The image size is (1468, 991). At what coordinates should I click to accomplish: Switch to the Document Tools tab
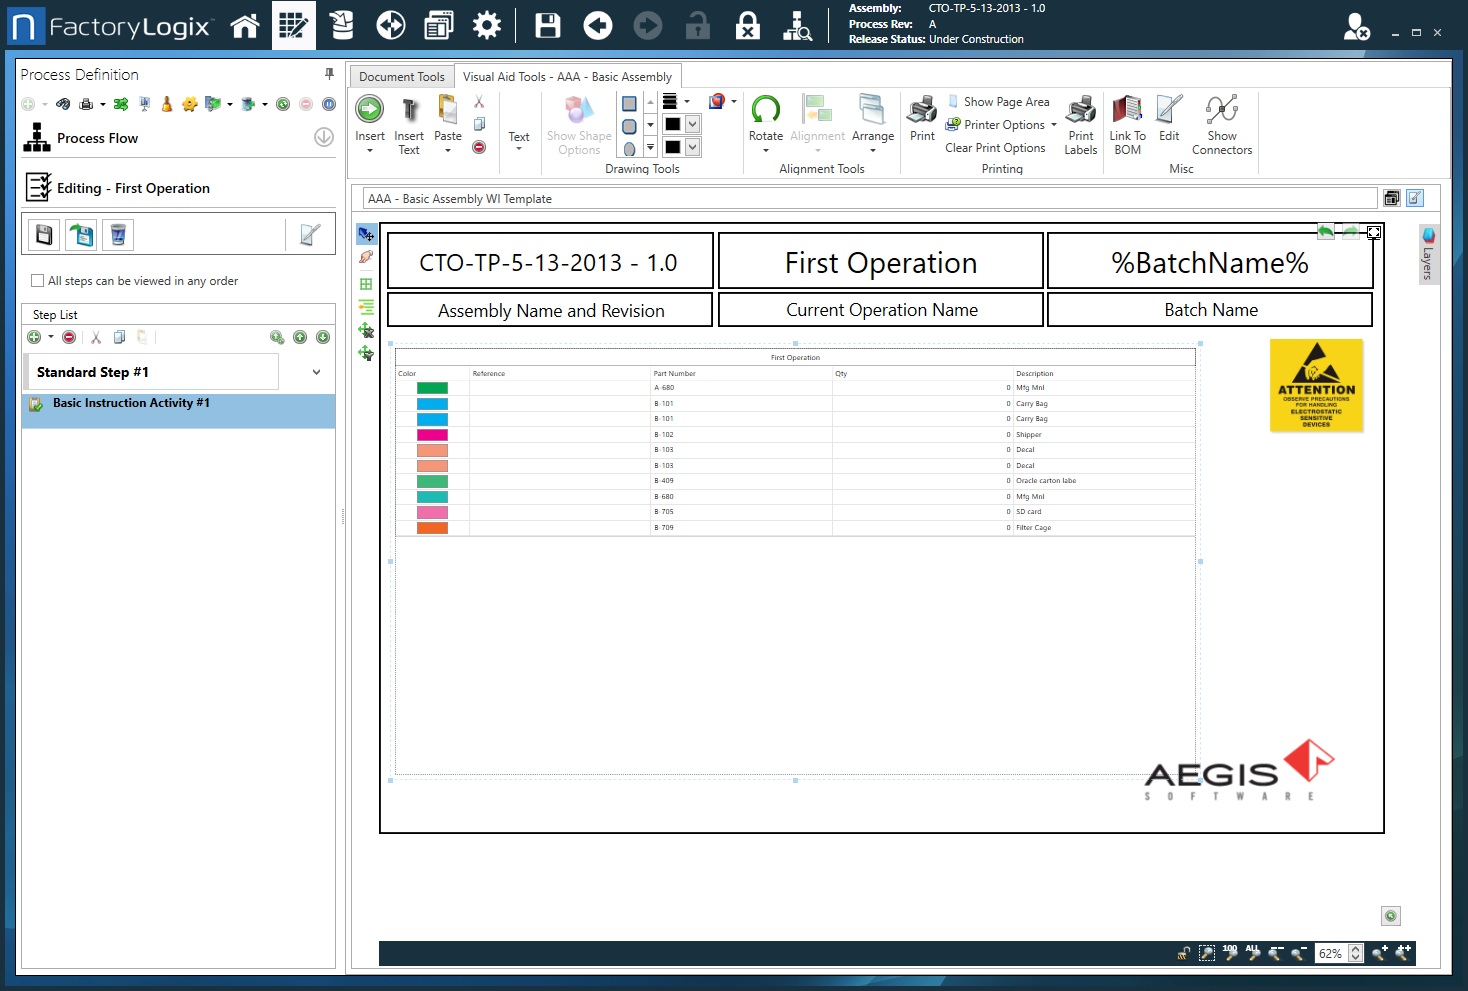click(402, 77)
